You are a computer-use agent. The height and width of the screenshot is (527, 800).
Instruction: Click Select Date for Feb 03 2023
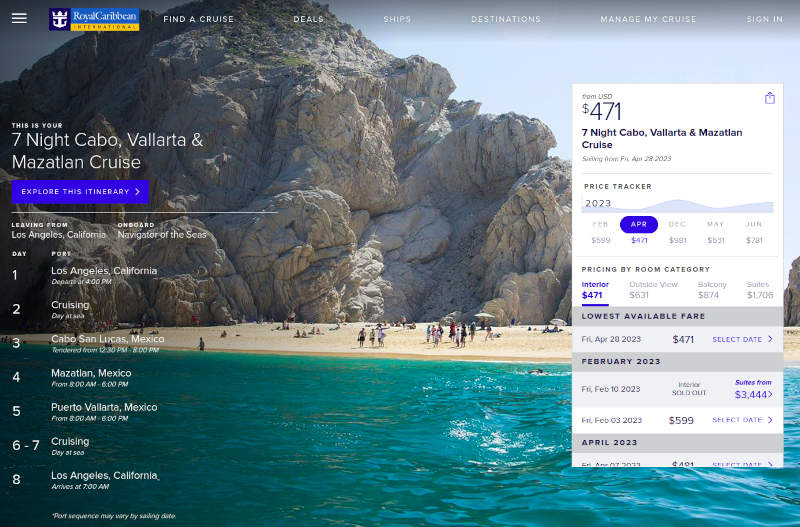tap(742, 420)
